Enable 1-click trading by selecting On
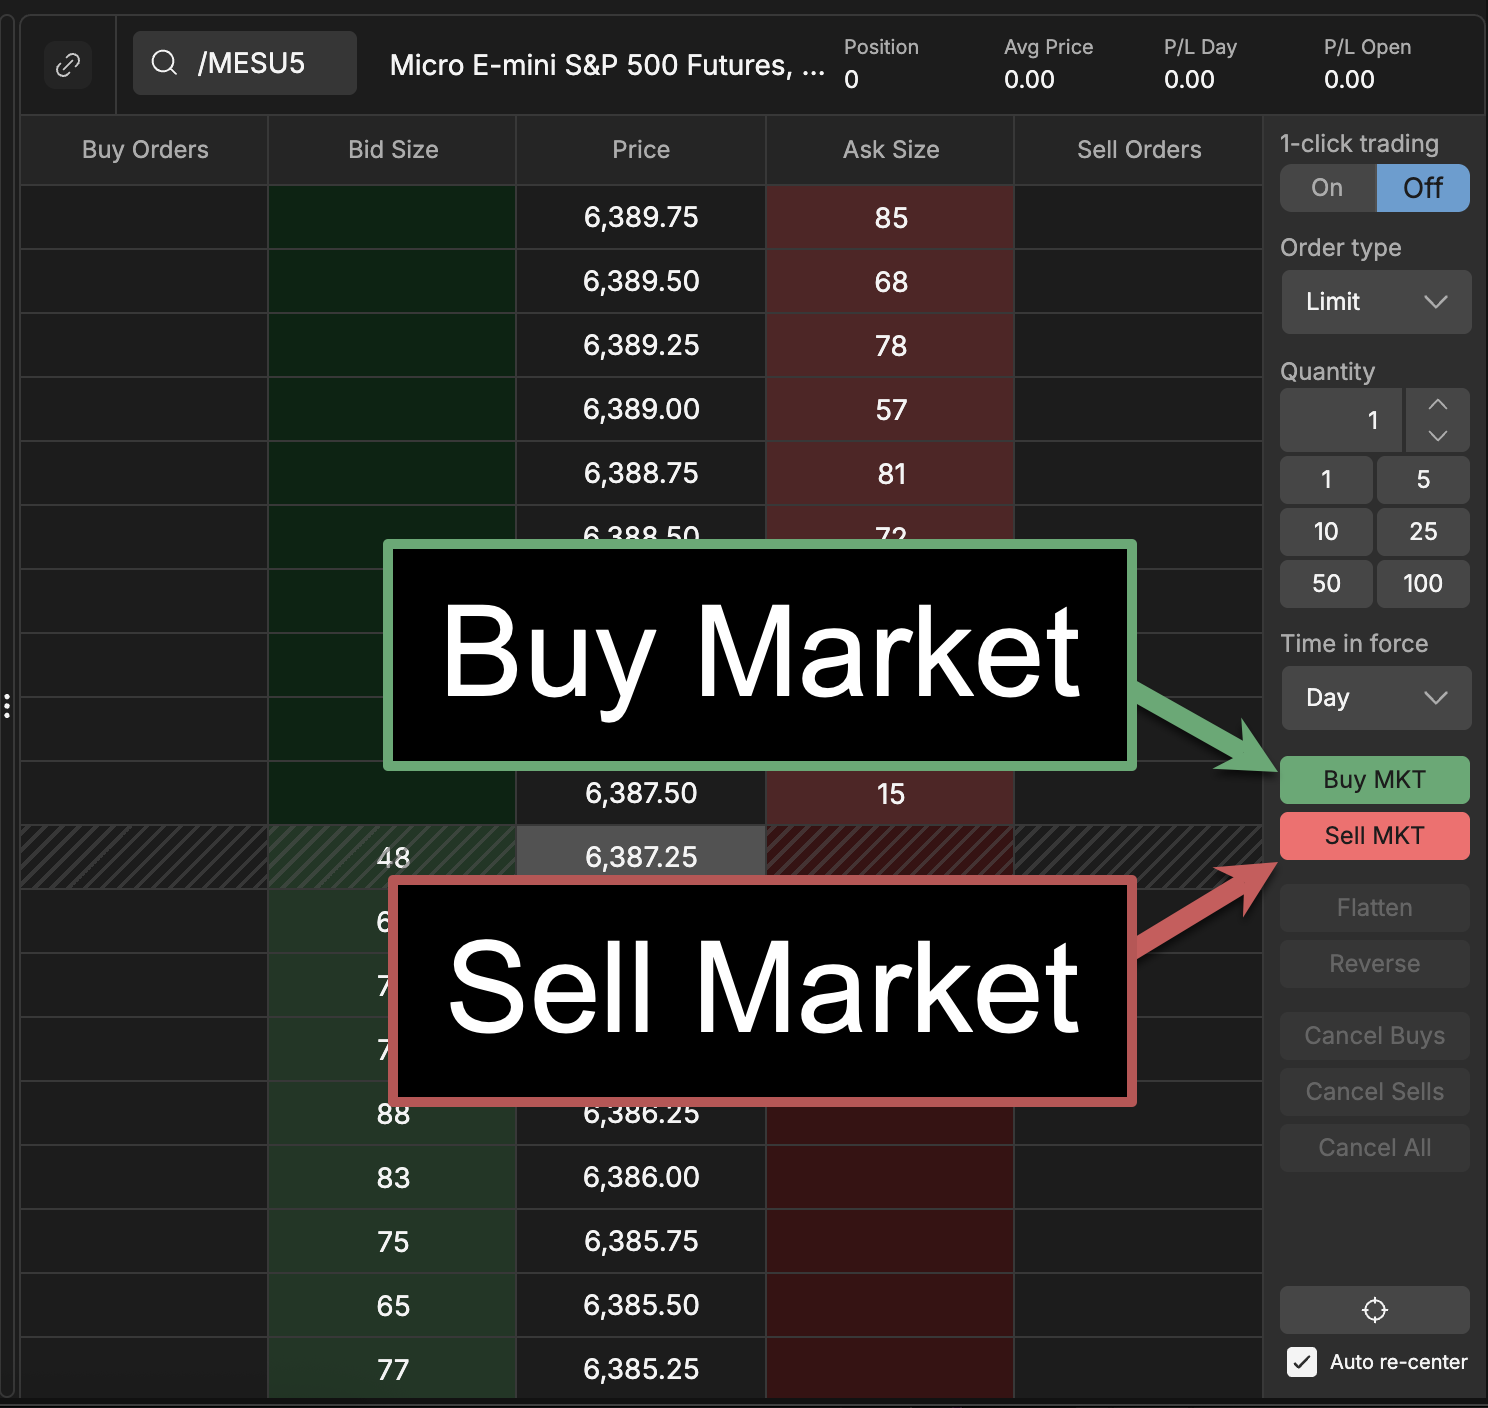The height and width of the screenshot is (1408, 1488). pyautogui.click(x=1326, y=187)
